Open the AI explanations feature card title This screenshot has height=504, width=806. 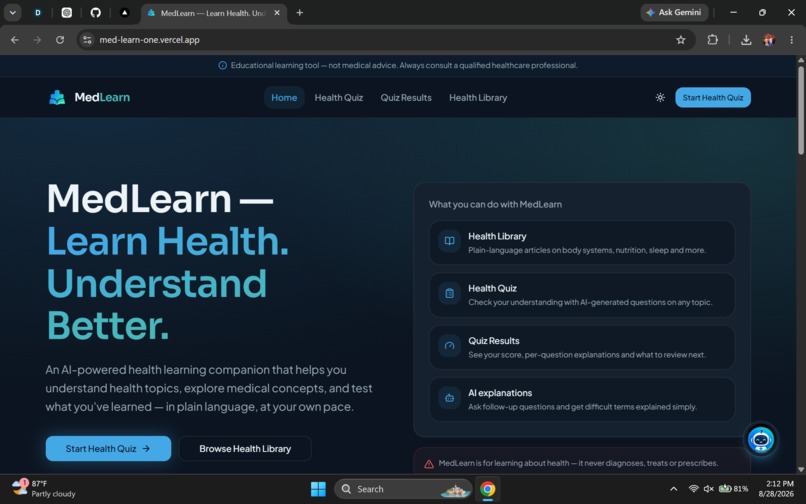[500, 393]
